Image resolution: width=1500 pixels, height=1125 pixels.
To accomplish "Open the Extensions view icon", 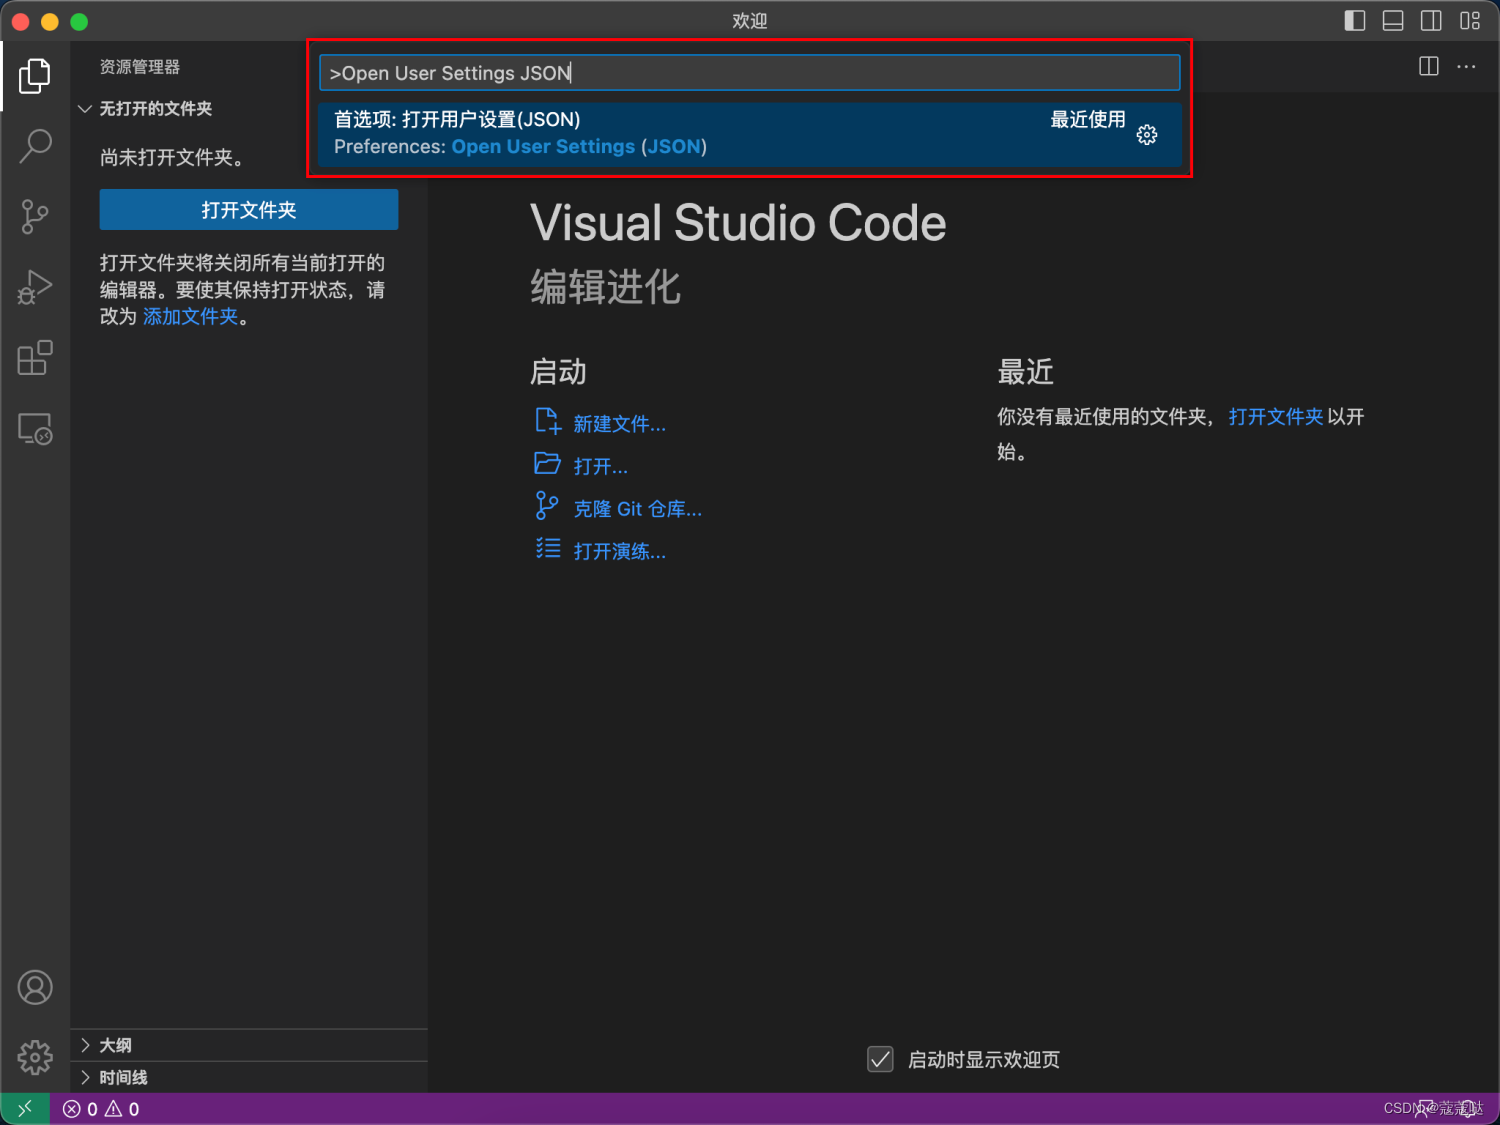I will click(35, 358).
